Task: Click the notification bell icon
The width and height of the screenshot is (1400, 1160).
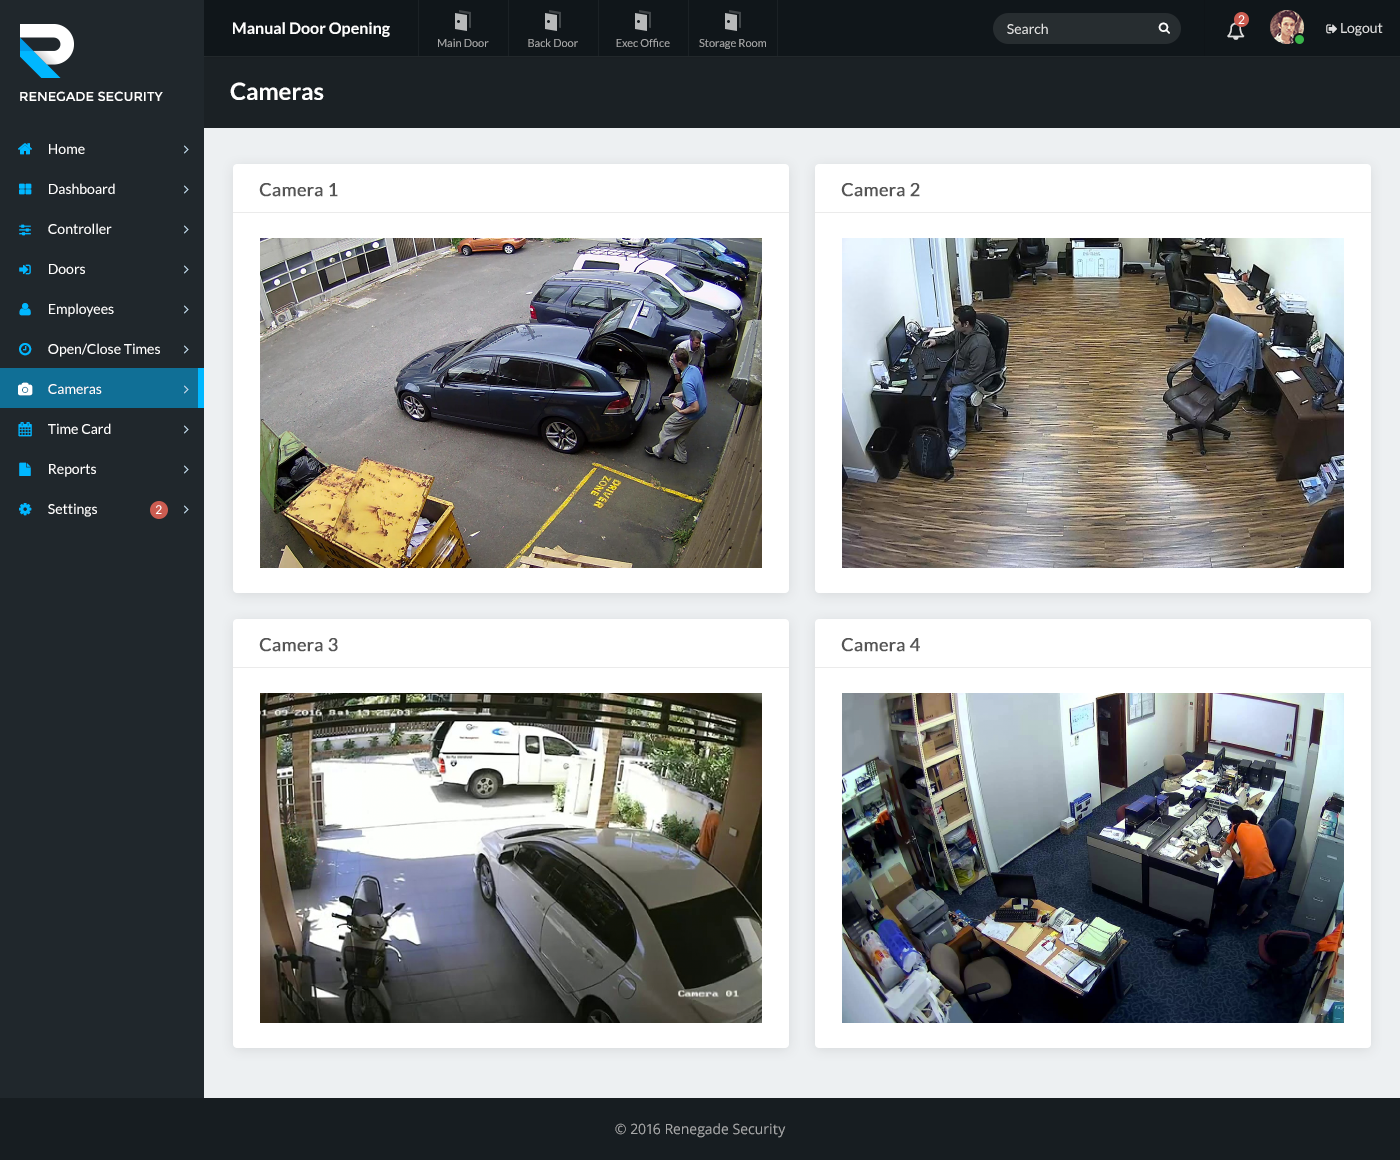Action: (x=1236, y=30)
